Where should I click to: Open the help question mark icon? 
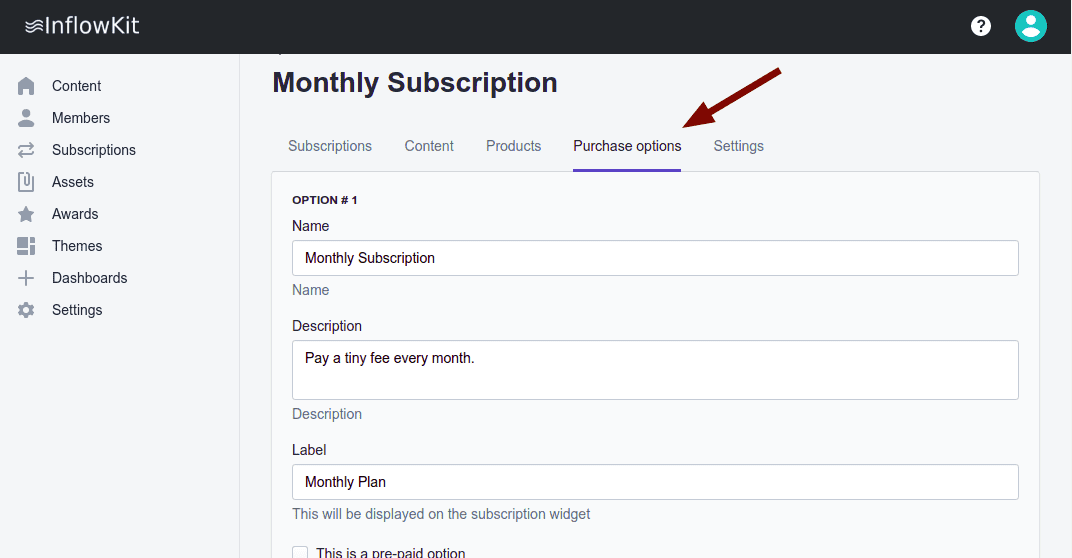coord(981,26)
